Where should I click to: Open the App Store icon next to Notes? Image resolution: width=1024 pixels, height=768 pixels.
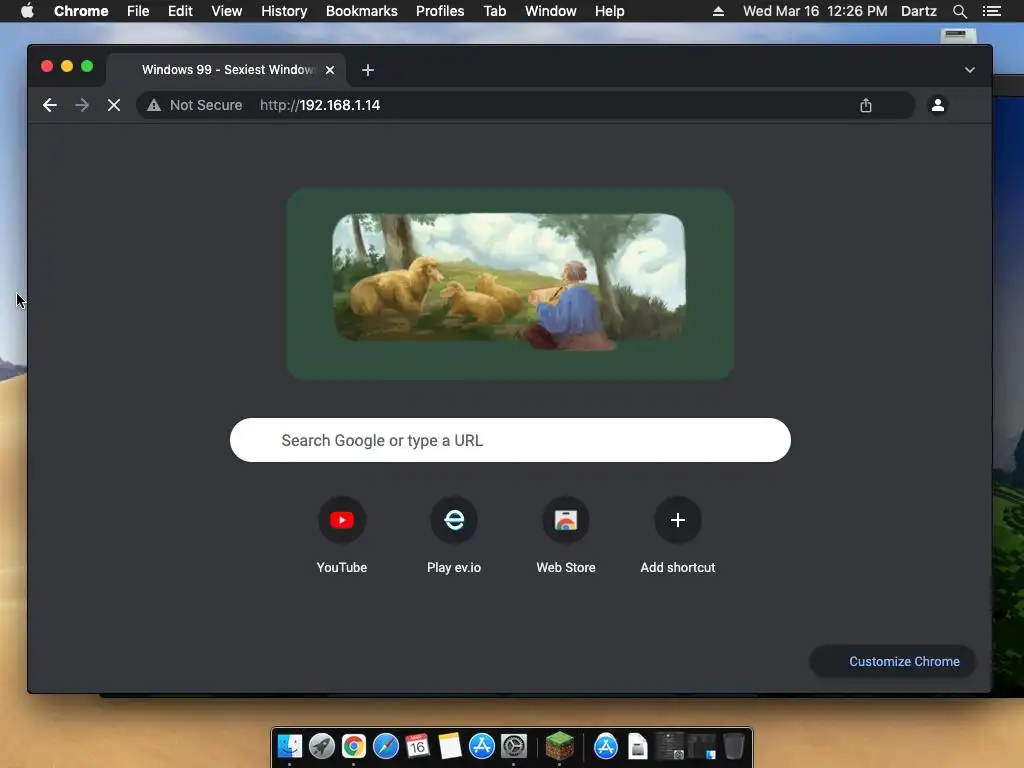[481, 746]
